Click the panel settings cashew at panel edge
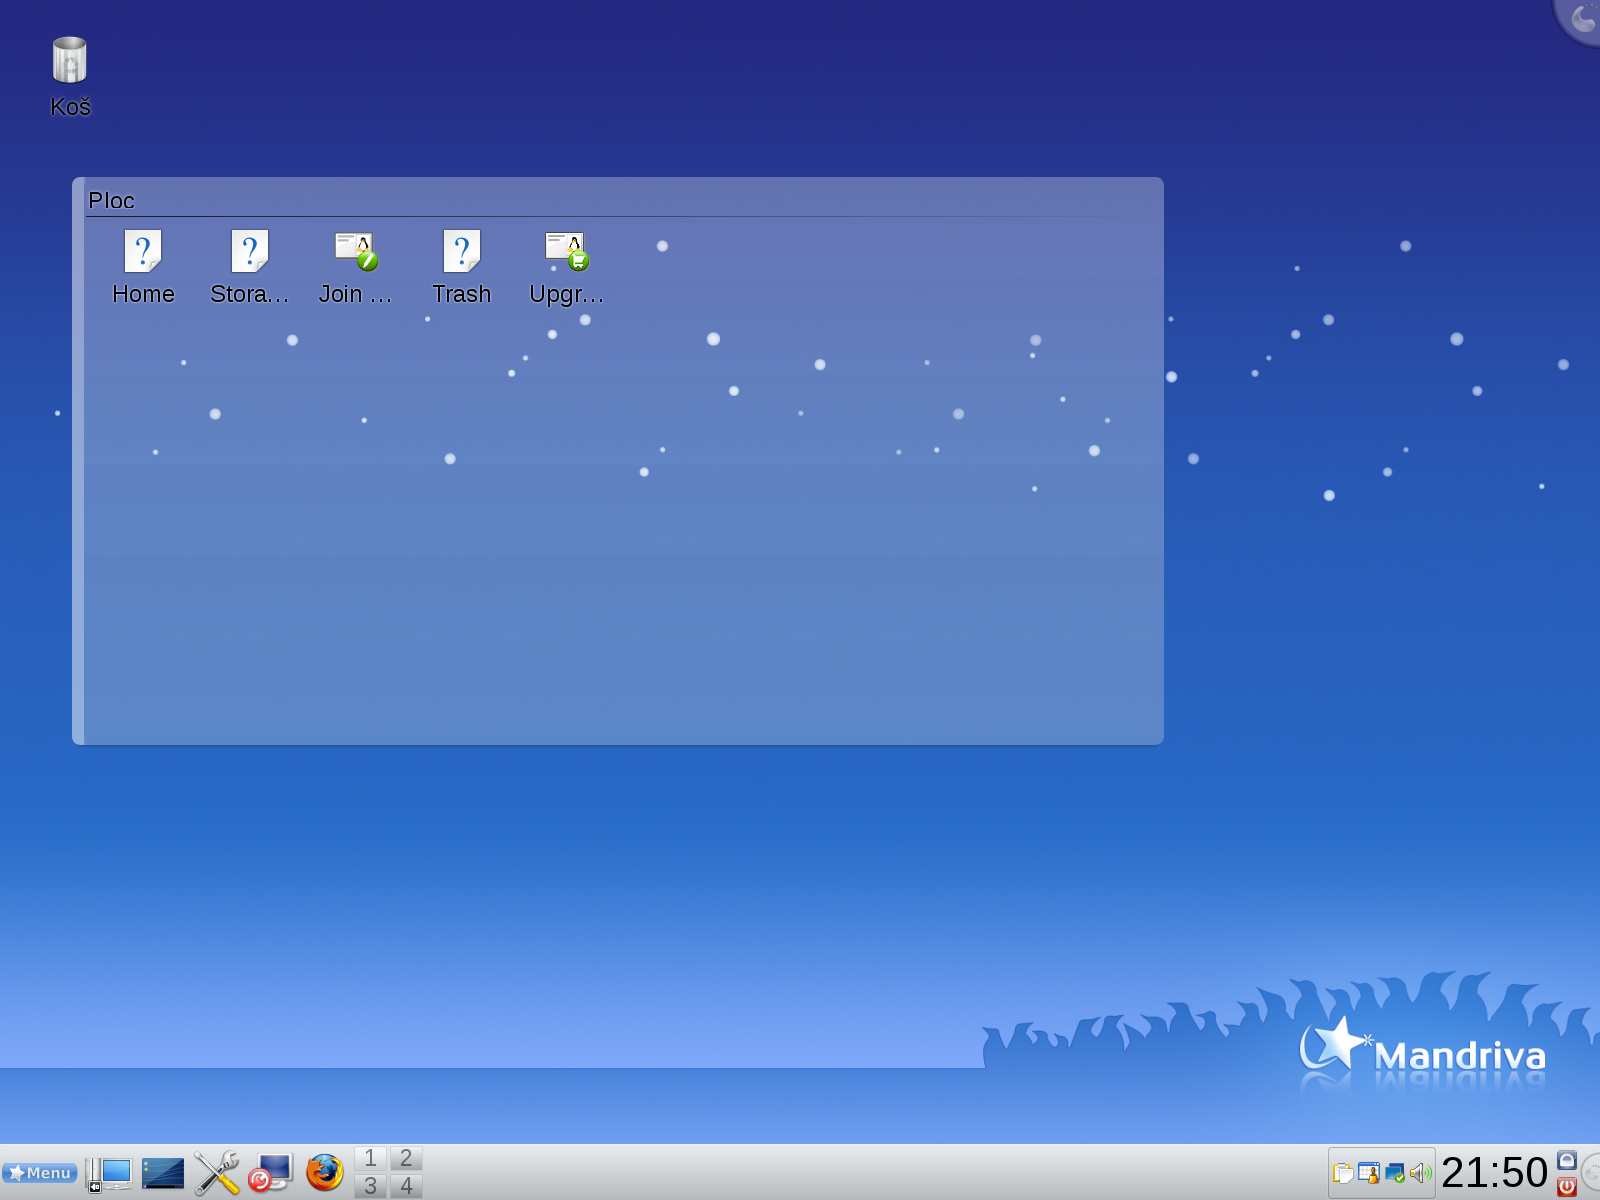This screenshot has height=1200, width=1600. 1591,1173
